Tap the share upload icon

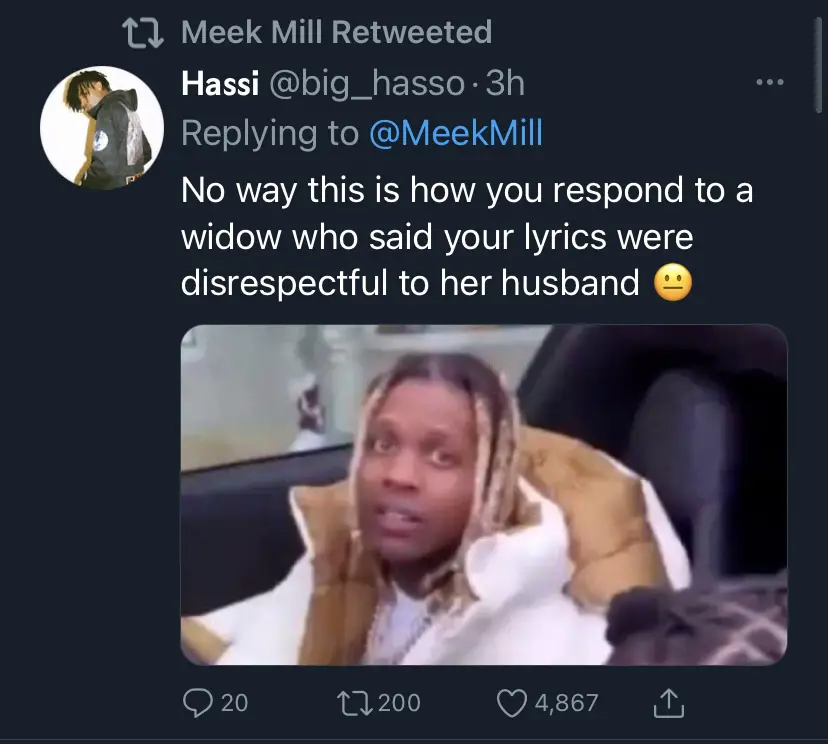point(666,704)
